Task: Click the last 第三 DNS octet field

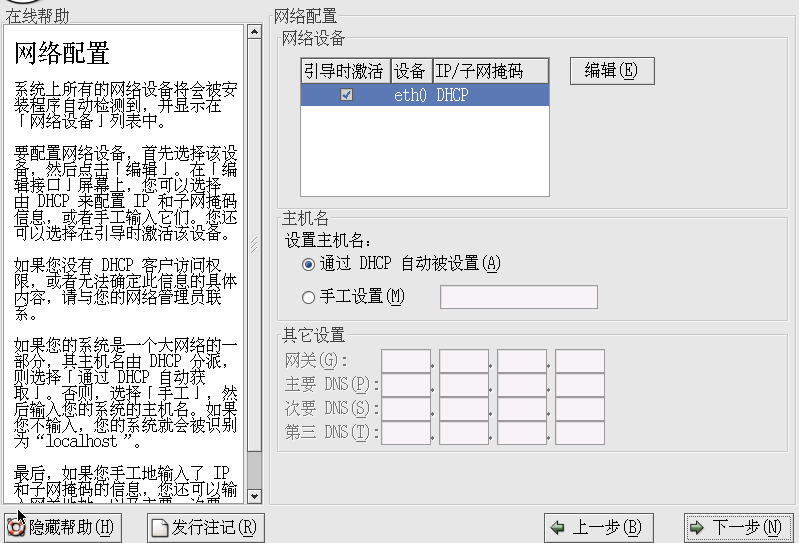Action: click(x=580, y=433)
